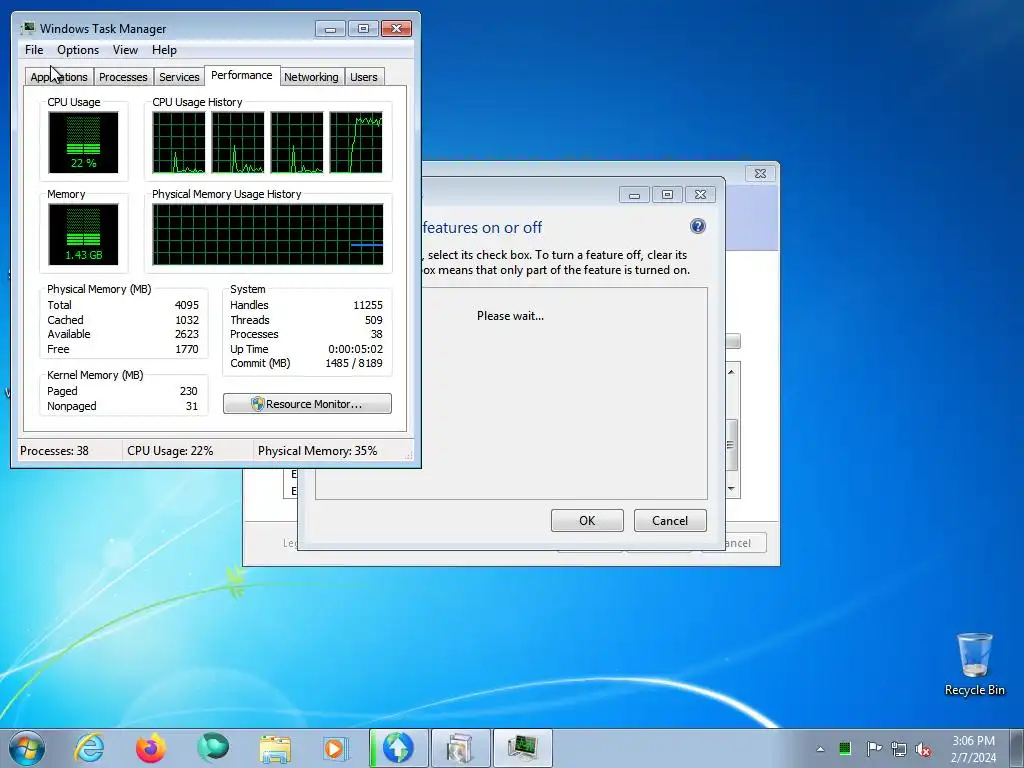Open the network tray icon
This screenshot has height=768, width=1024.
(899, 749)
